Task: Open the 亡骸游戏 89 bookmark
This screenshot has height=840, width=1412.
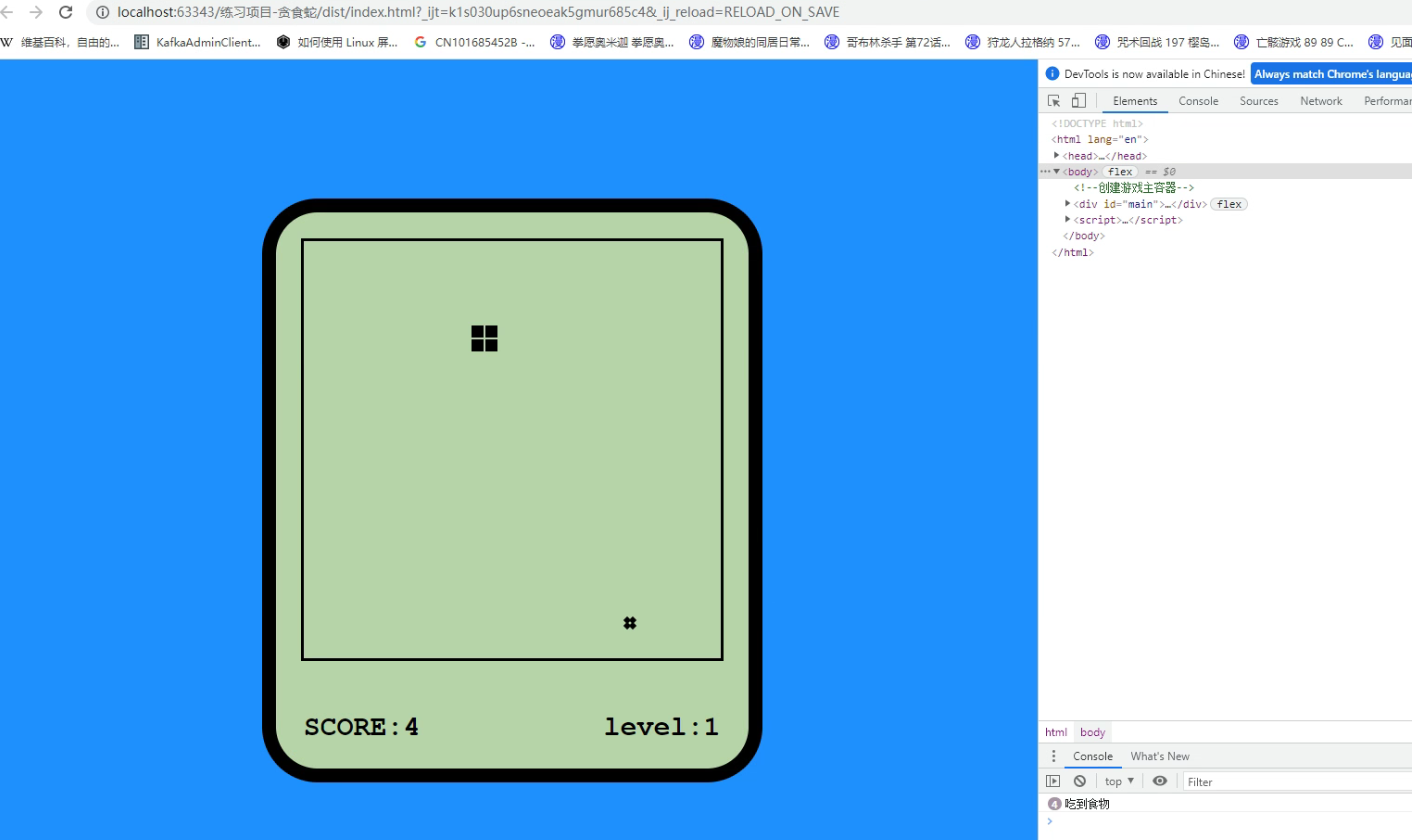Action: (x=1294, y=42)
